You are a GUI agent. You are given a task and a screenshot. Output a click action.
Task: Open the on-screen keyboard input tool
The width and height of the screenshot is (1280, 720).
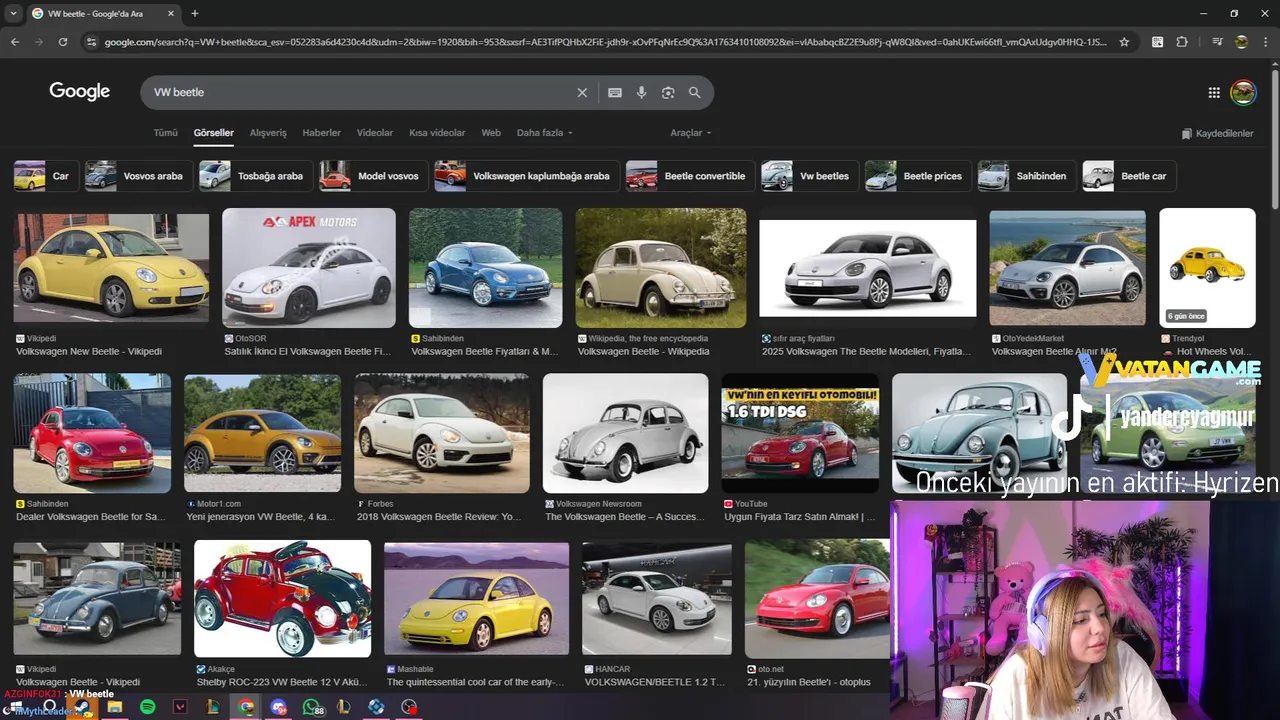615,92
